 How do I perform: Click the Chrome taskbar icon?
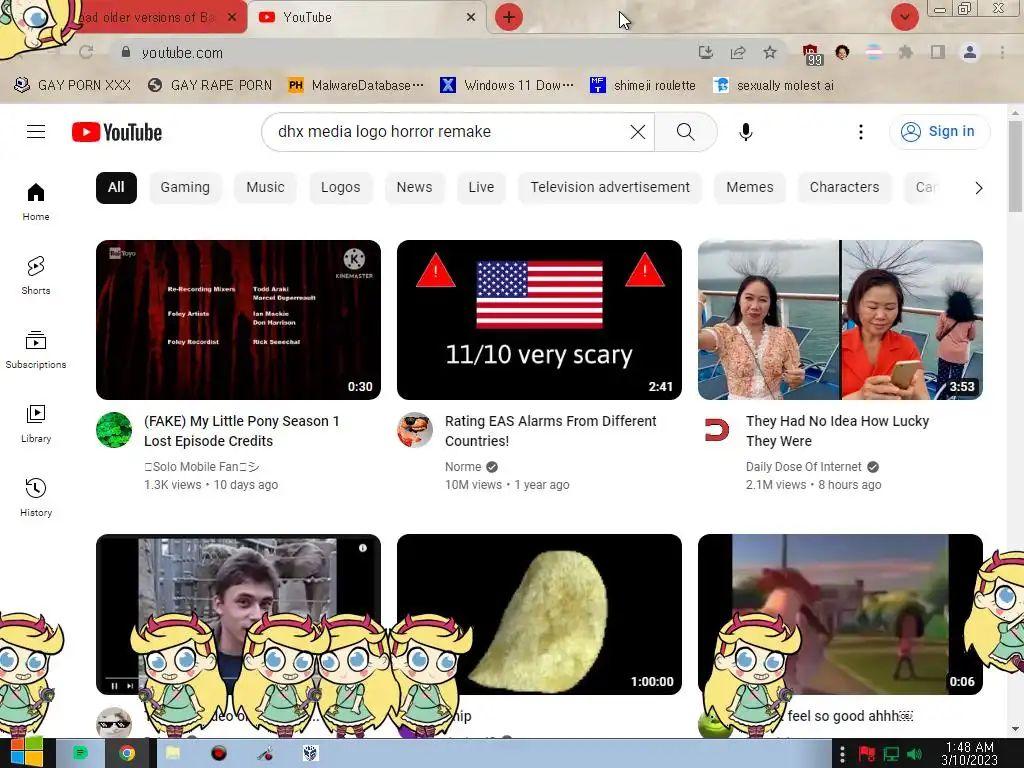(127, 754)
